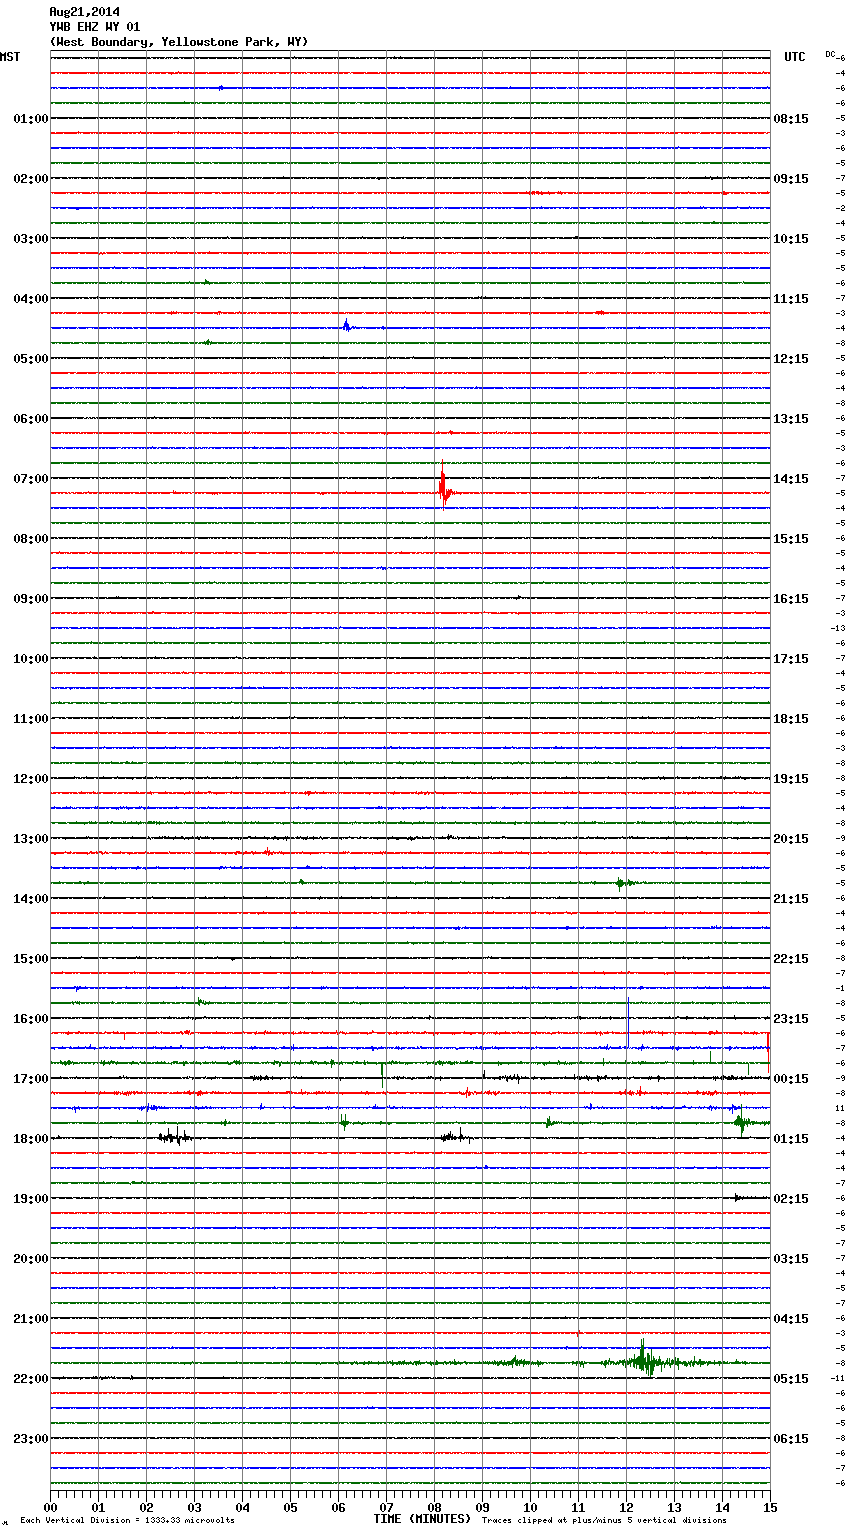The width and height of the screenshot is (850, 1534).
Task: Select the 01:00 MST row label
Action: click(x=30, y=119)
